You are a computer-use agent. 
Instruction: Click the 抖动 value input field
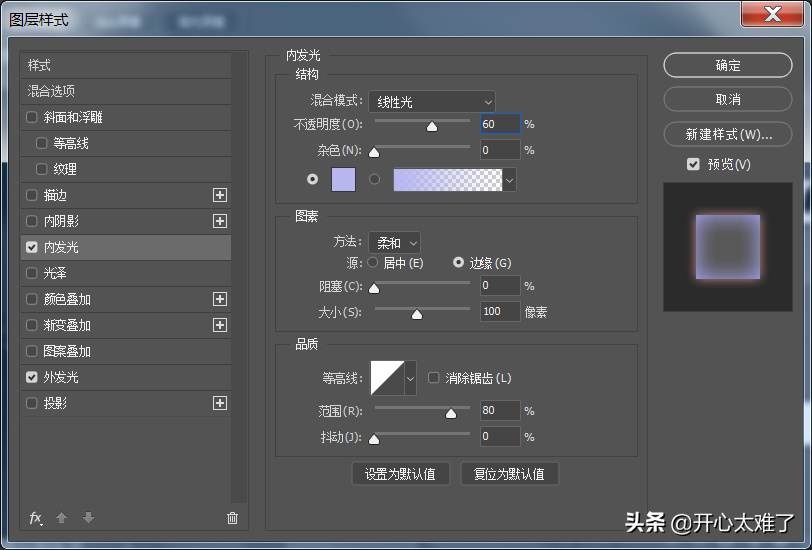[500, 436]
